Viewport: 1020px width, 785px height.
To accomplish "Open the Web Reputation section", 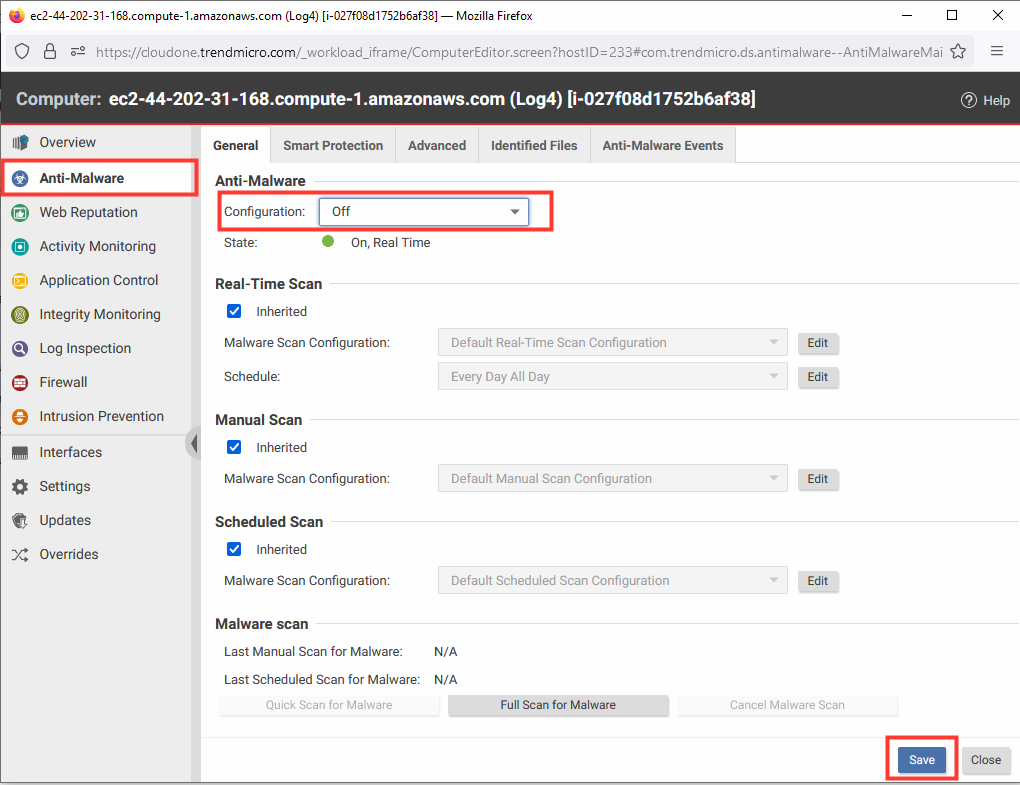I will (x=88, y=213).
